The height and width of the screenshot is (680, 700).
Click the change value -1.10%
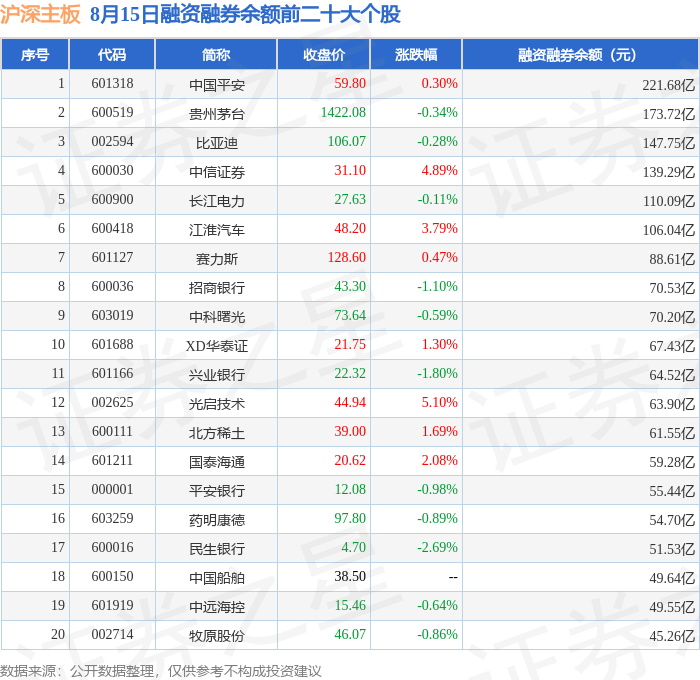(438, 287)
